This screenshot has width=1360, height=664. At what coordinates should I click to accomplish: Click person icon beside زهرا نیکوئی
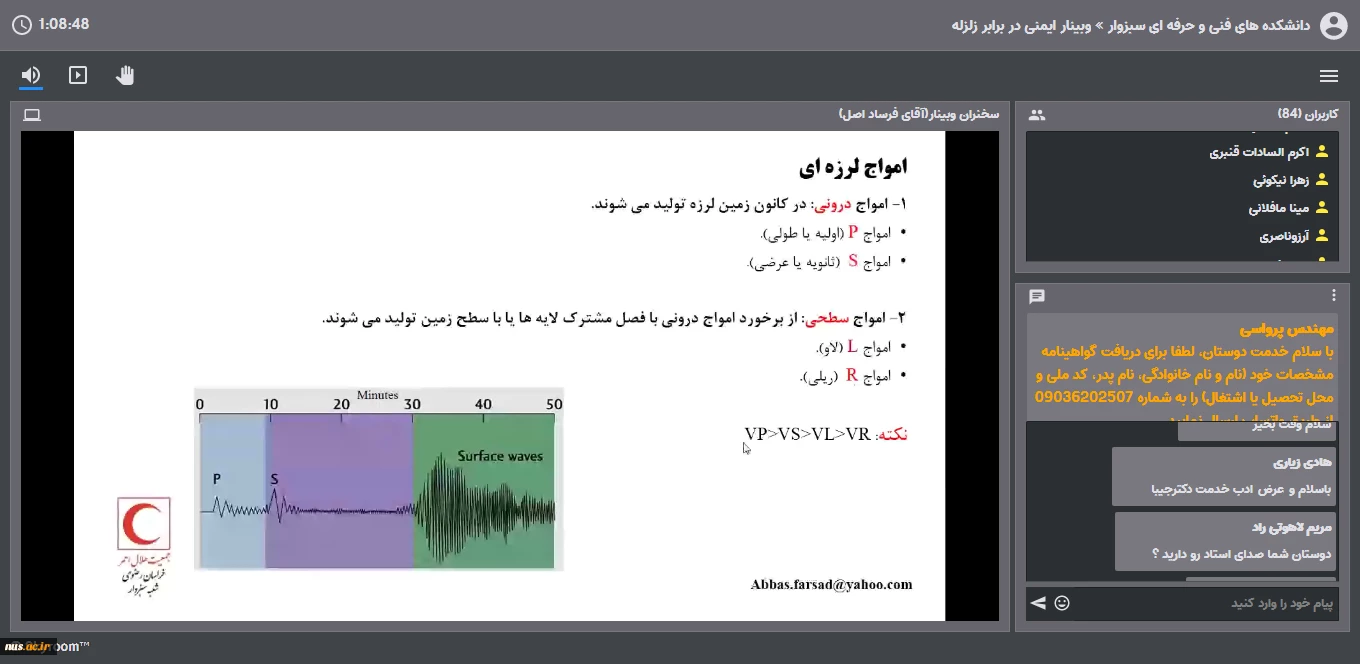point(1321,181)
